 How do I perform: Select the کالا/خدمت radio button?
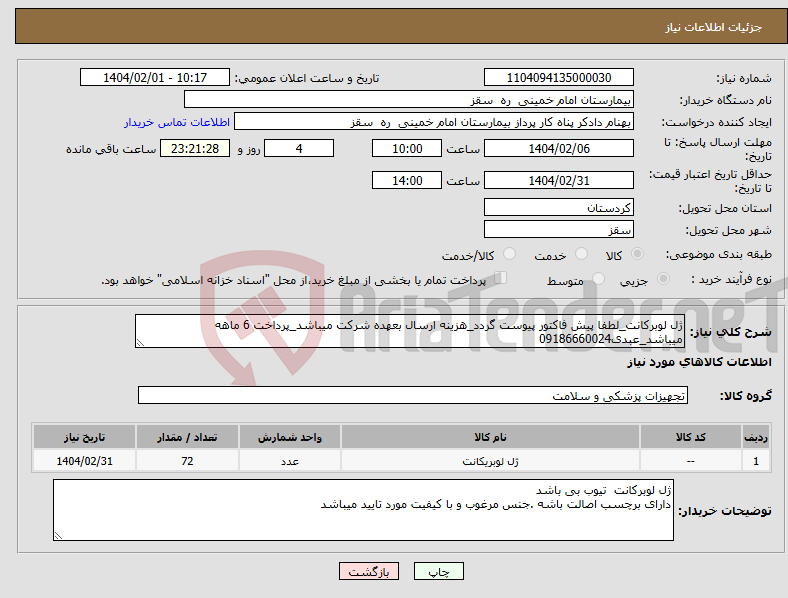coord(510,254)
